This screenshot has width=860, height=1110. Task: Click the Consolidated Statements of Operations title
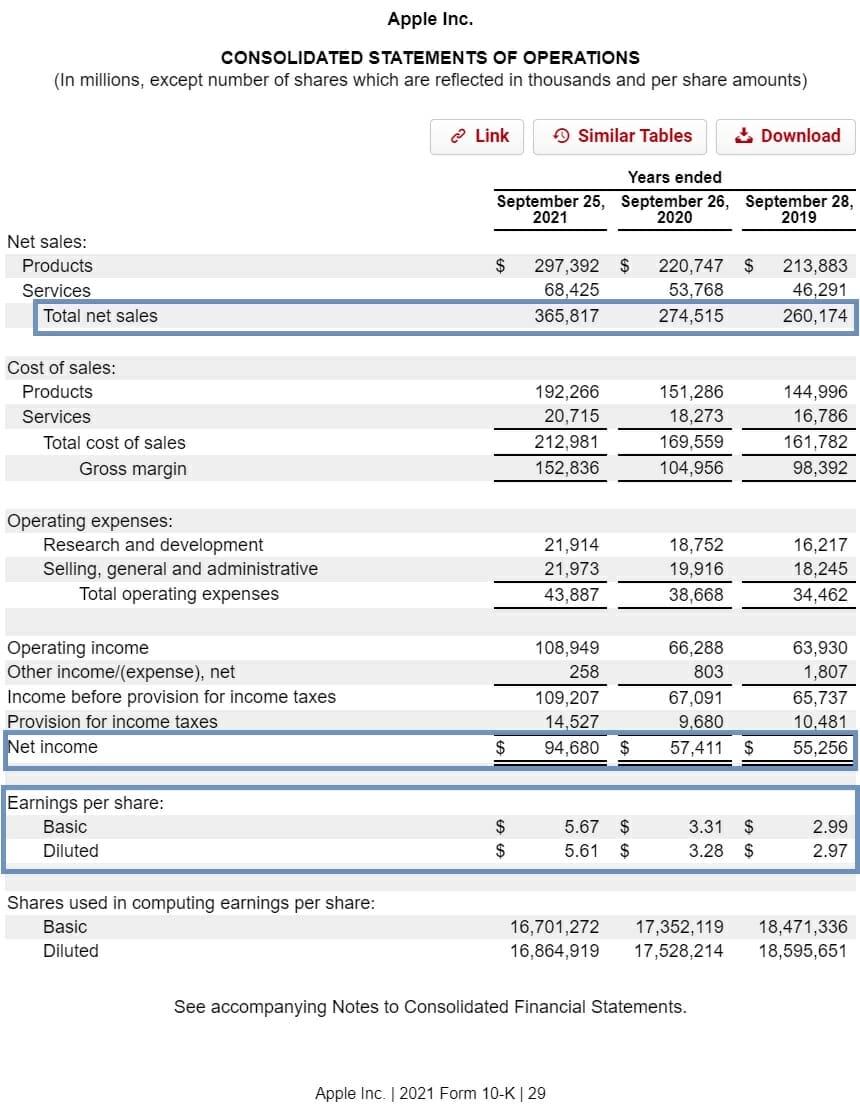tap(430, 57)
